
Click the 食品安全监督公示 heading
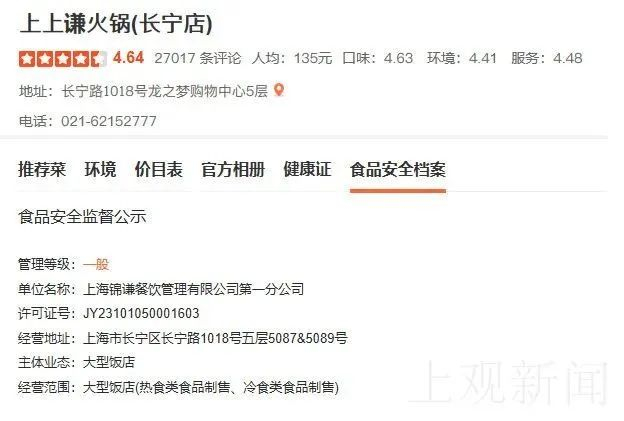tap(82, 217)
